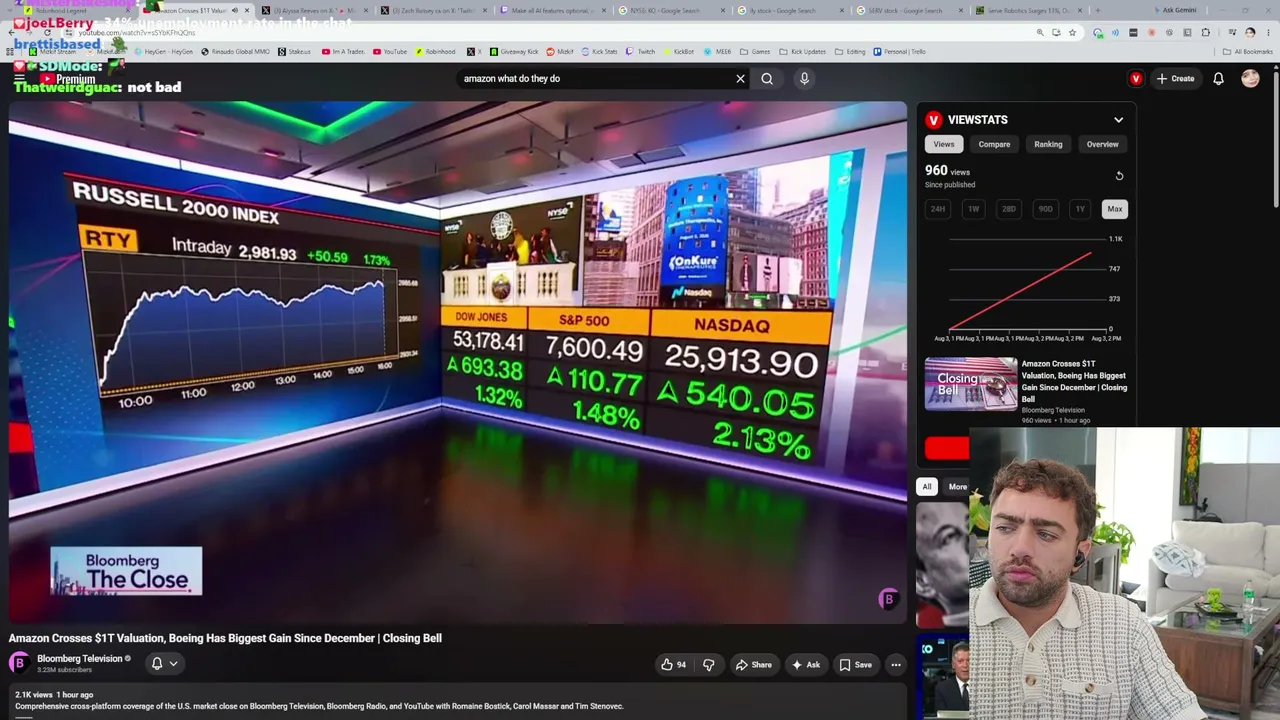
Task: Select the Max time range
Action: pos(1115,209)
